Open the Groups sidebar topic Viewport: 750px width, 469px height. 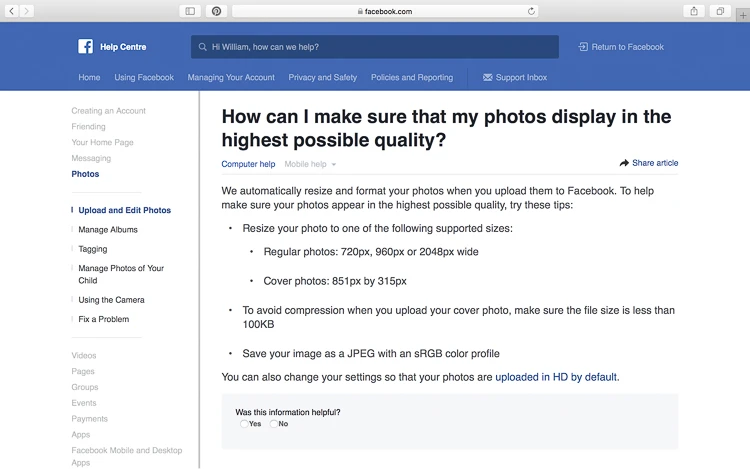pos(85,387)
